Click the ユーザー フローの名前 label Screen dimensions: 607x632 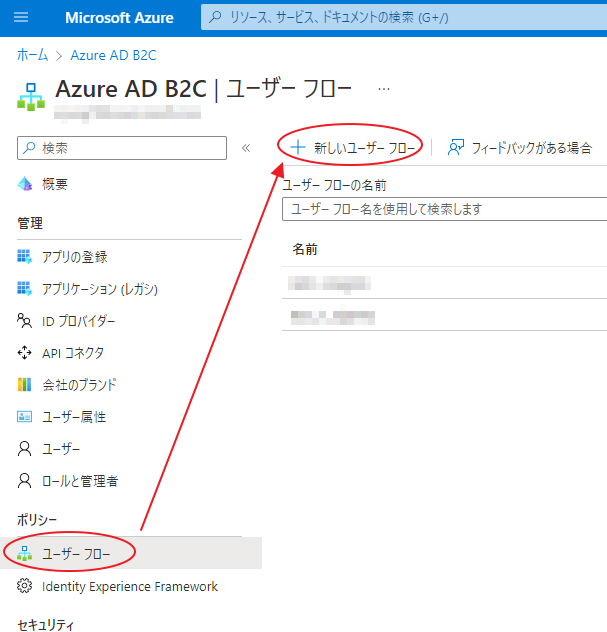pos(334,185)
